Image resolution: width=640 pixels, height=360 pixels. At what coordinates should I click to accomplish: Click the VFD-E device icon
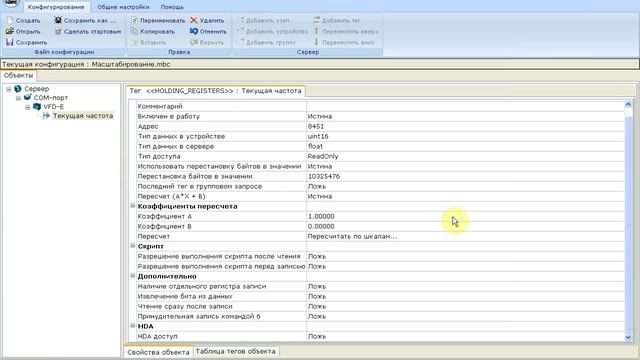point(37,107)
